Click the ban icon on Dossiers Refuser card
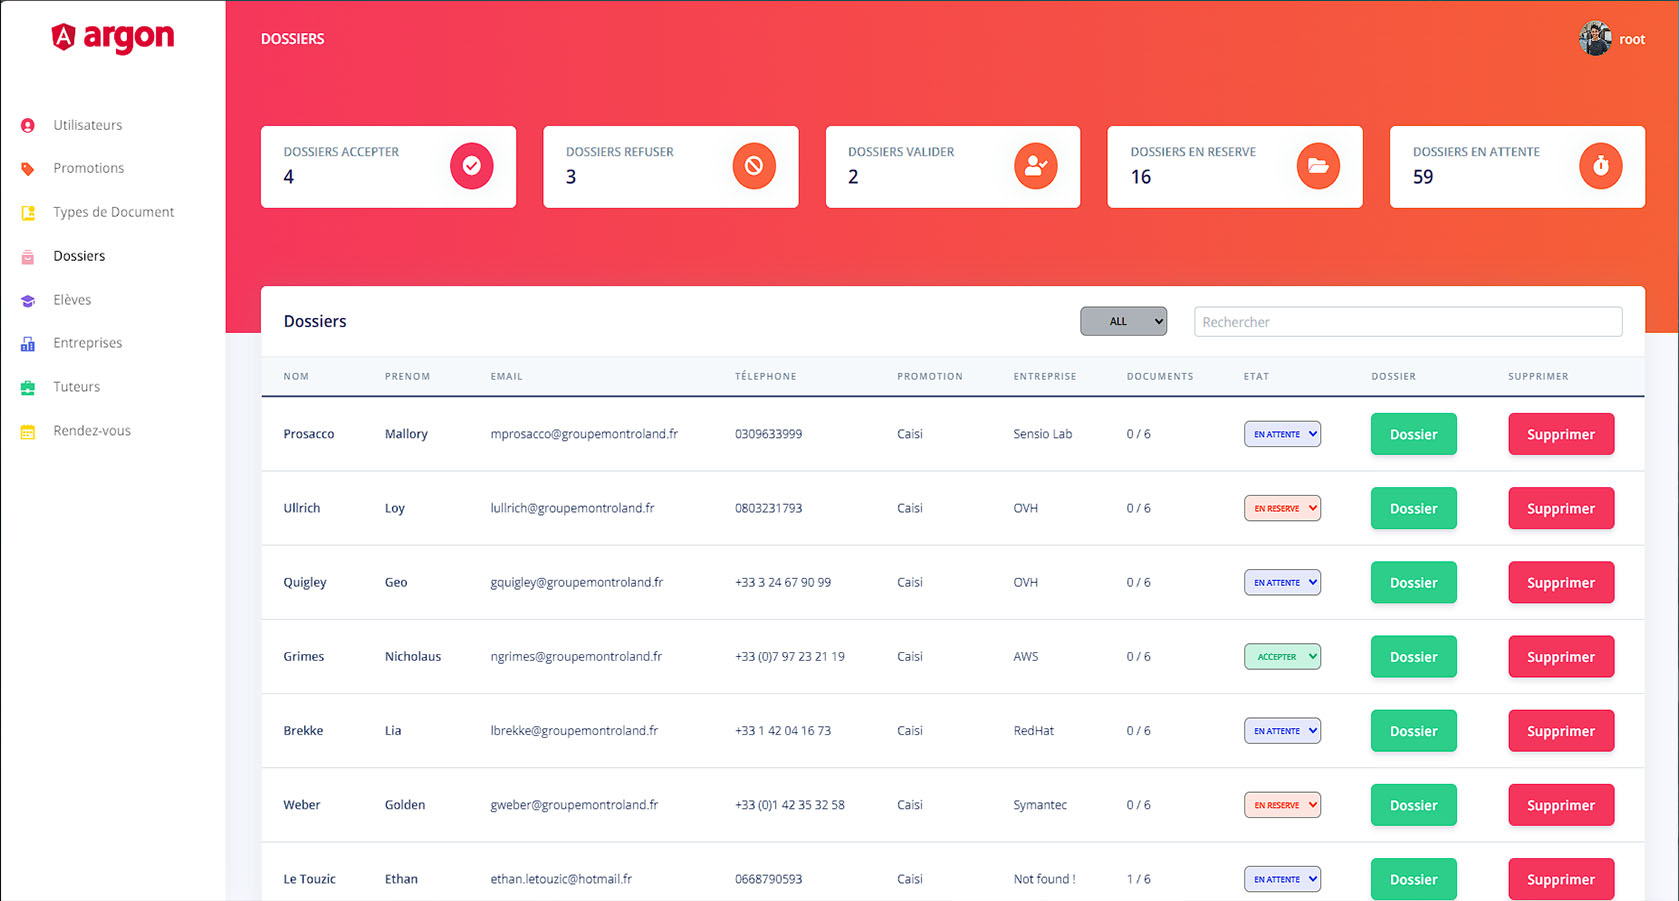The width and height of the screenshot is (1679, 901). pyautogui.click(x=754, y=166)
